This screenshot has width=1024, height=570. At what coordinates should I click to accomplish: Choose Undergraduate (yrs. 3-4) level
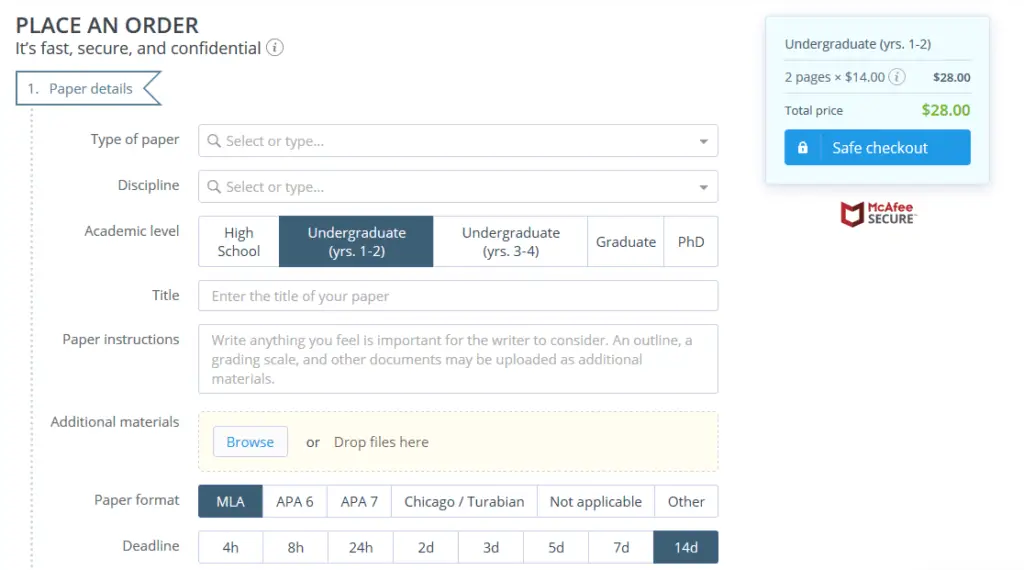click(x=510, y=242)
